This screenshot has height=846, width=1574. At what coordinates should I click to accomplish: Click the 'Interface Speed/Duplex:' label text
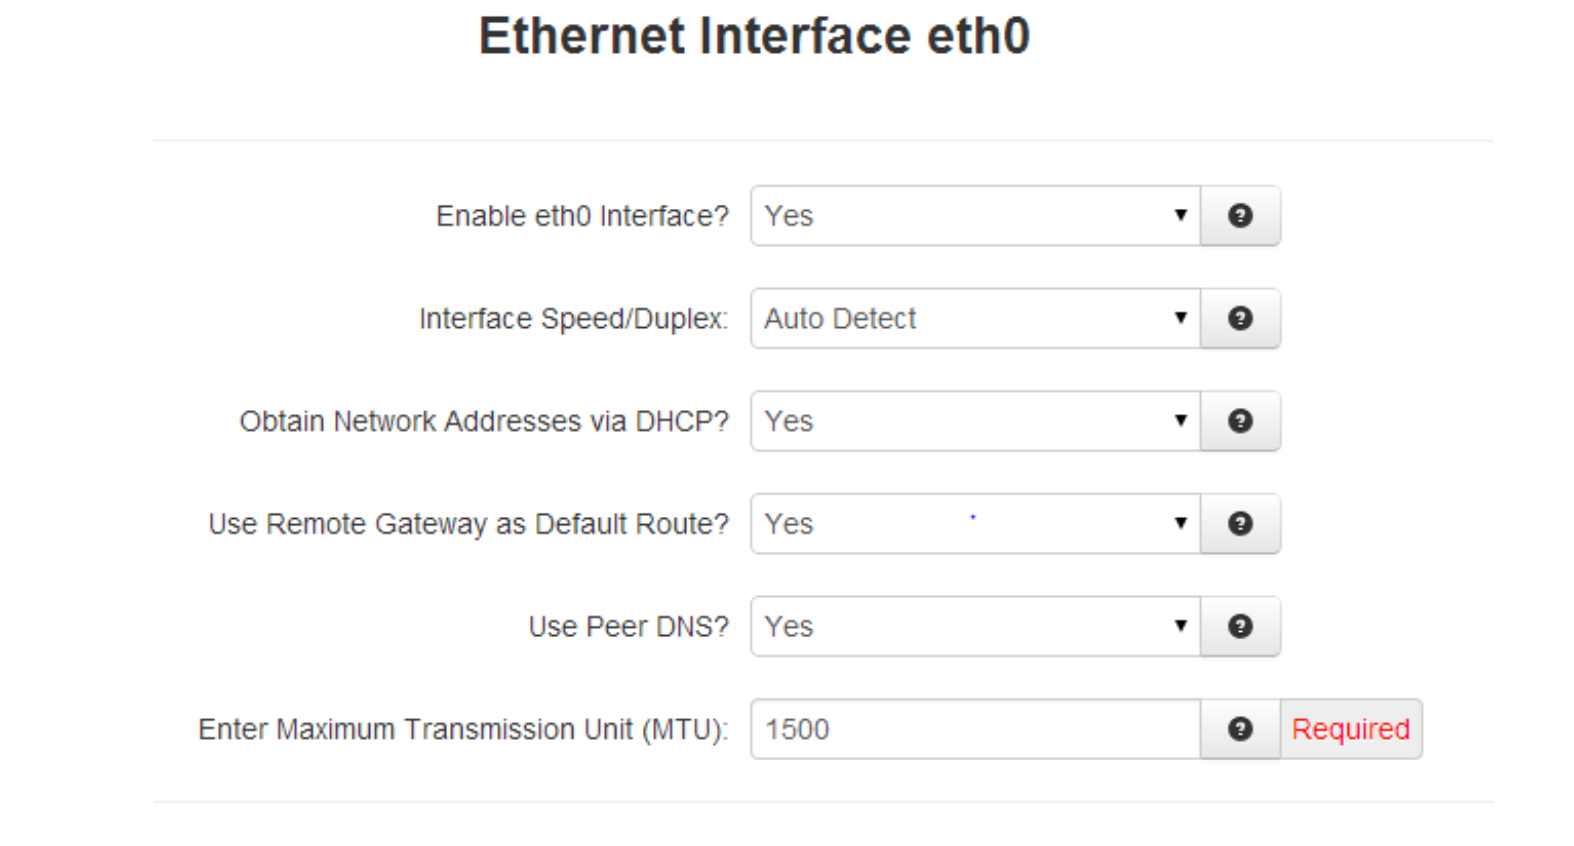pyautogui.click(x=574, y=319)
